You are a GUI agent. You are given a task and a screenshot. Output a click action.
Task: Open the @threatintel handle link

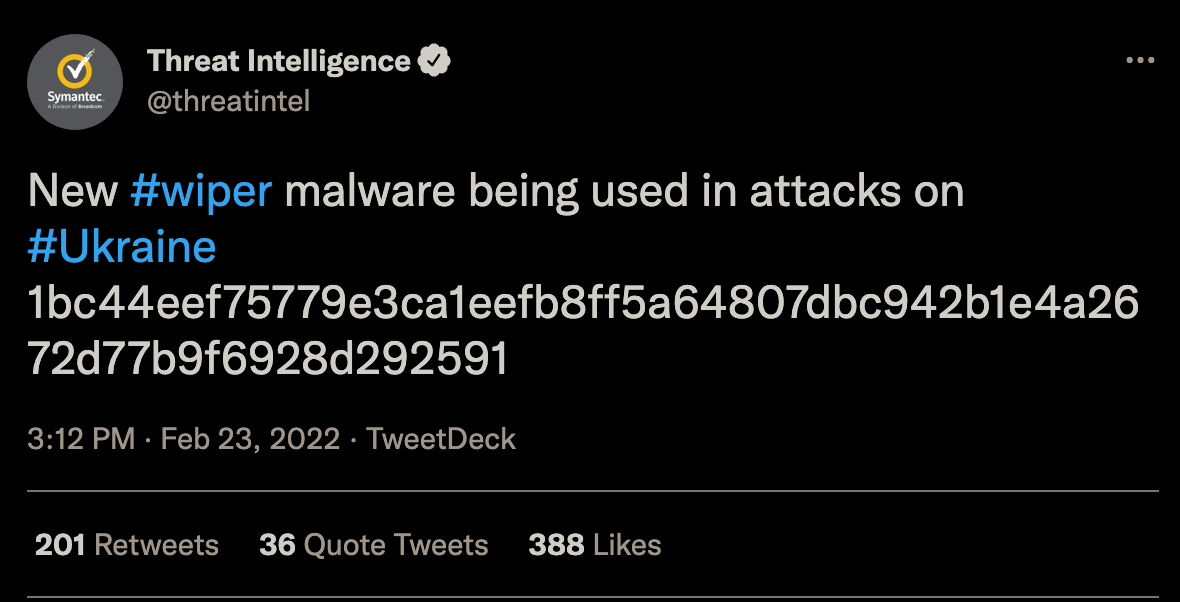point(229,101)
